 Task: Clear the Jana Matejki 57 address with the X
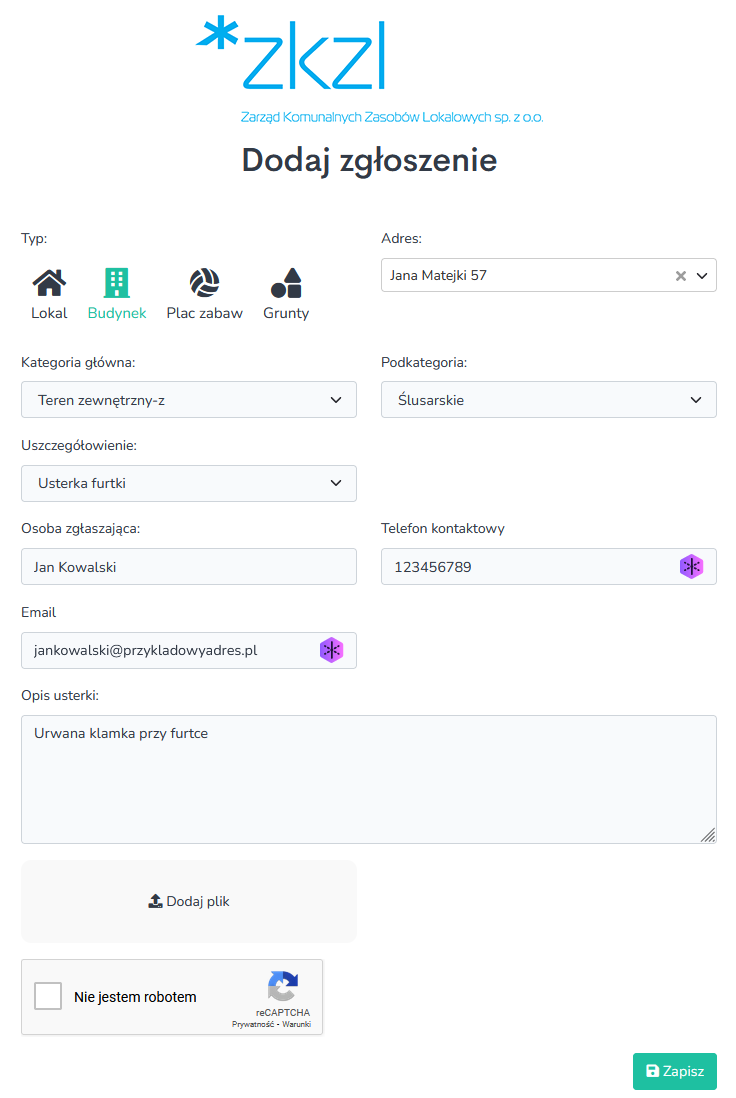point(681,276)
